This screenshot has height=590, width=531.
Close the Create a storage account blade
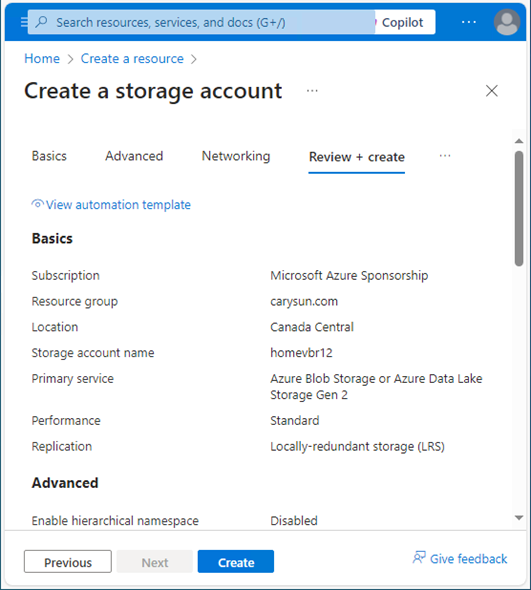[491, 91]
